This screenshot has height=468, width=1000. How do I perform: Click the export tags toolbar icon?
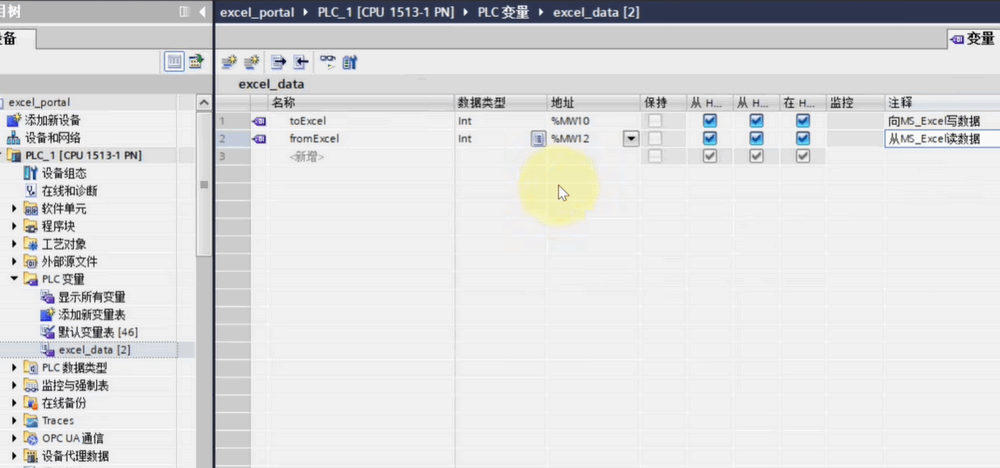[x=278, y=62]
